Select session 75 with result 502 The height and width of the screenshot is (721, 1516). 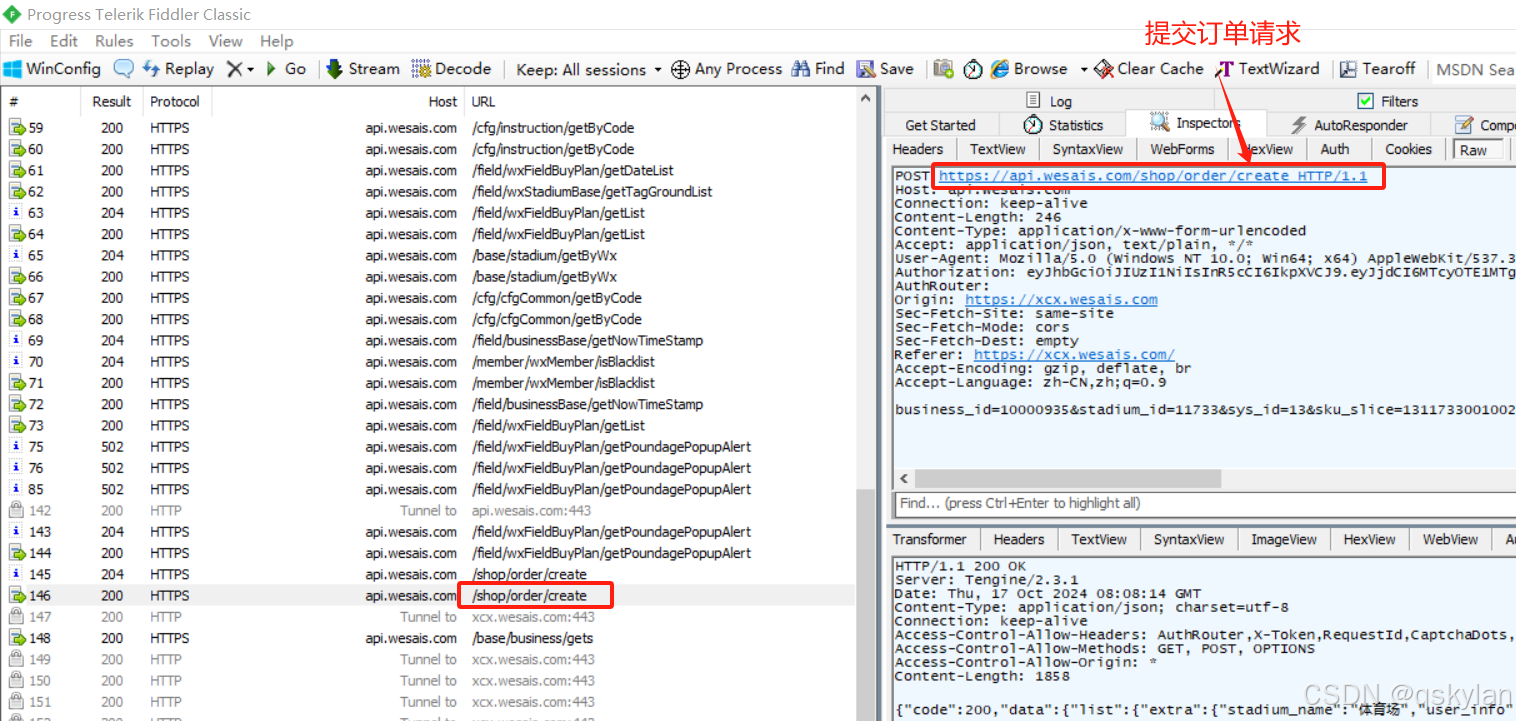428,447
